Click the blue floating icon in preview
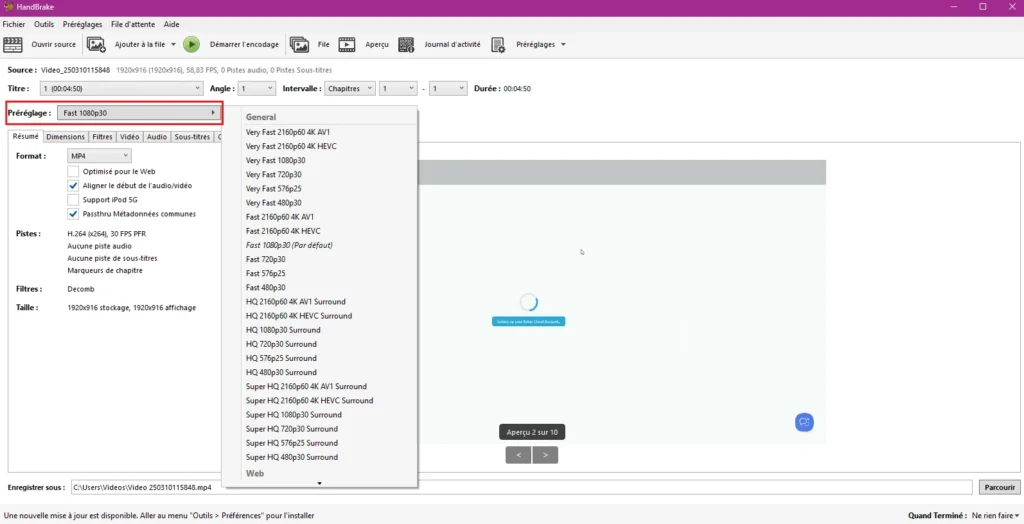The height and width of the screenshot is (524, 1024). tap(804, 422)
